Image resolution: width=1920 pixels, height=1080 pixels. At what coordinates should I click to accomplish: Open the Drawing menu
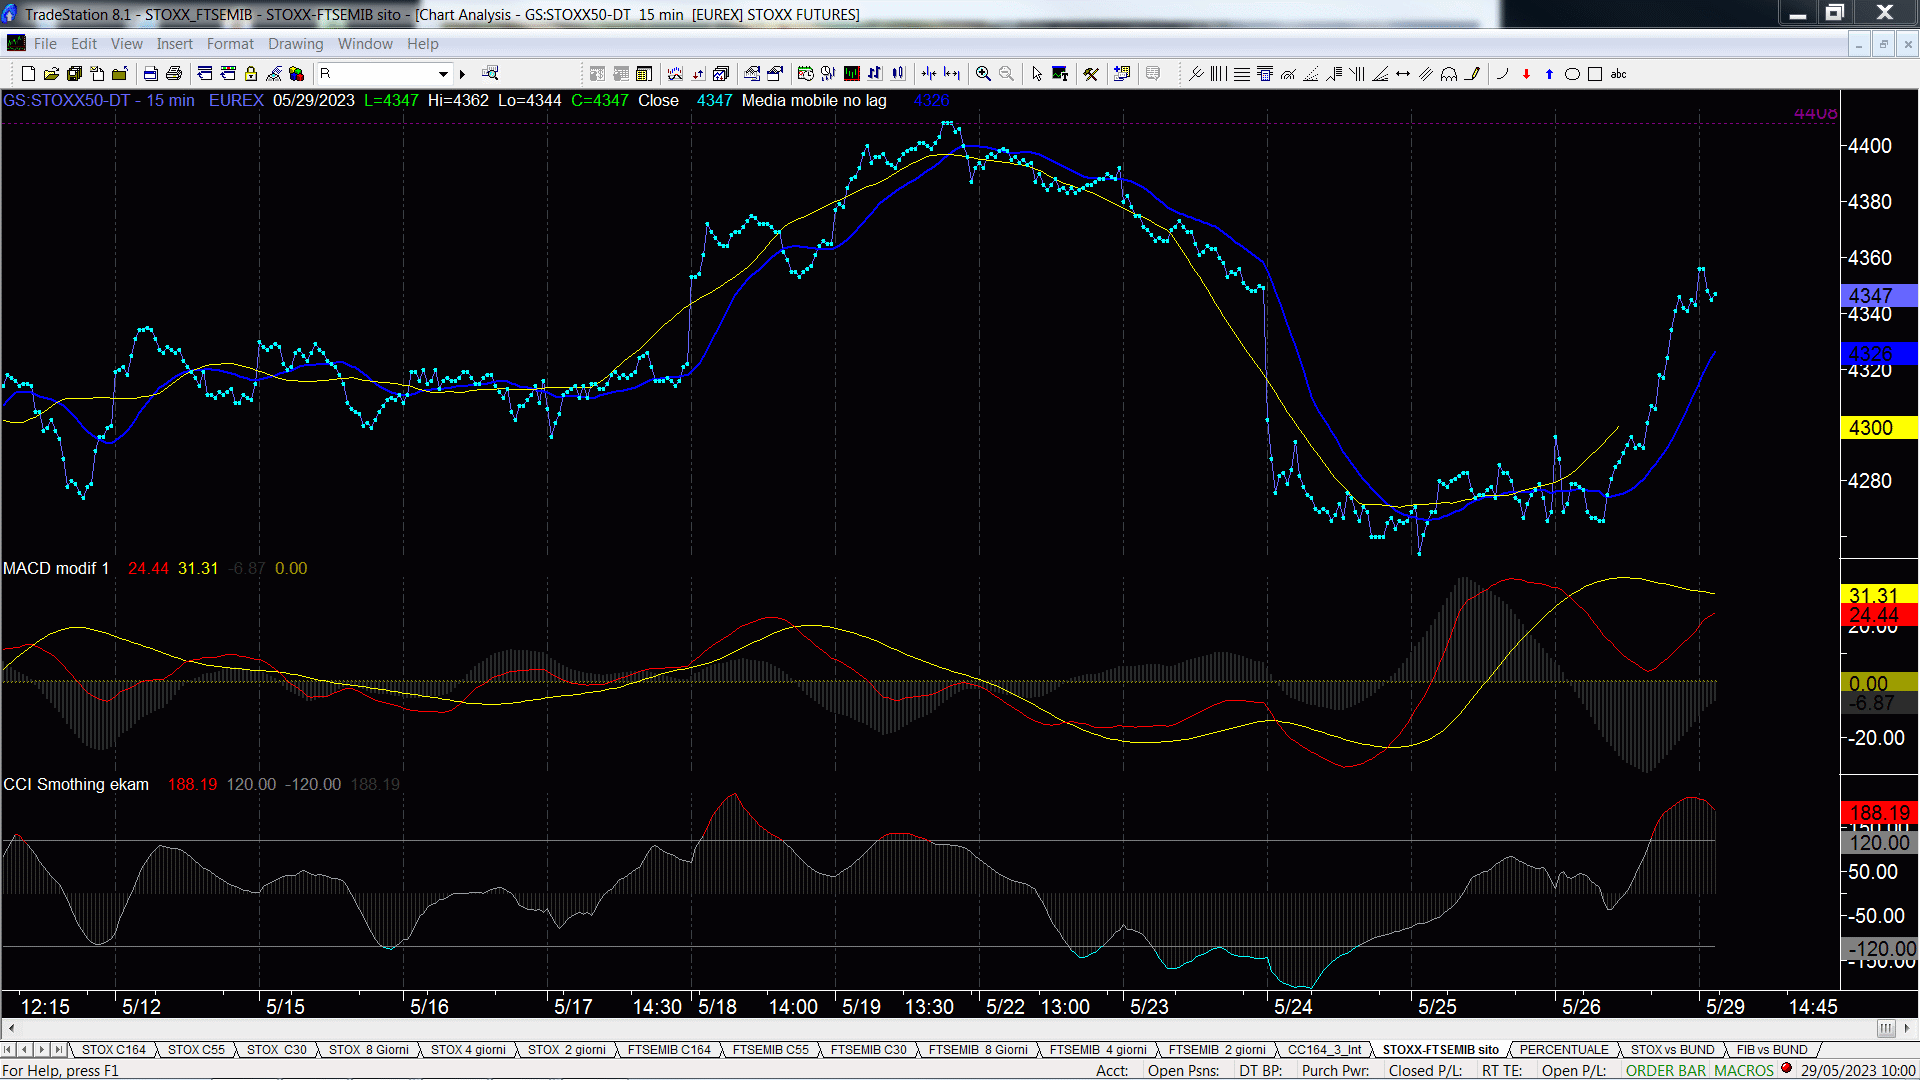[x=296, y=44]
